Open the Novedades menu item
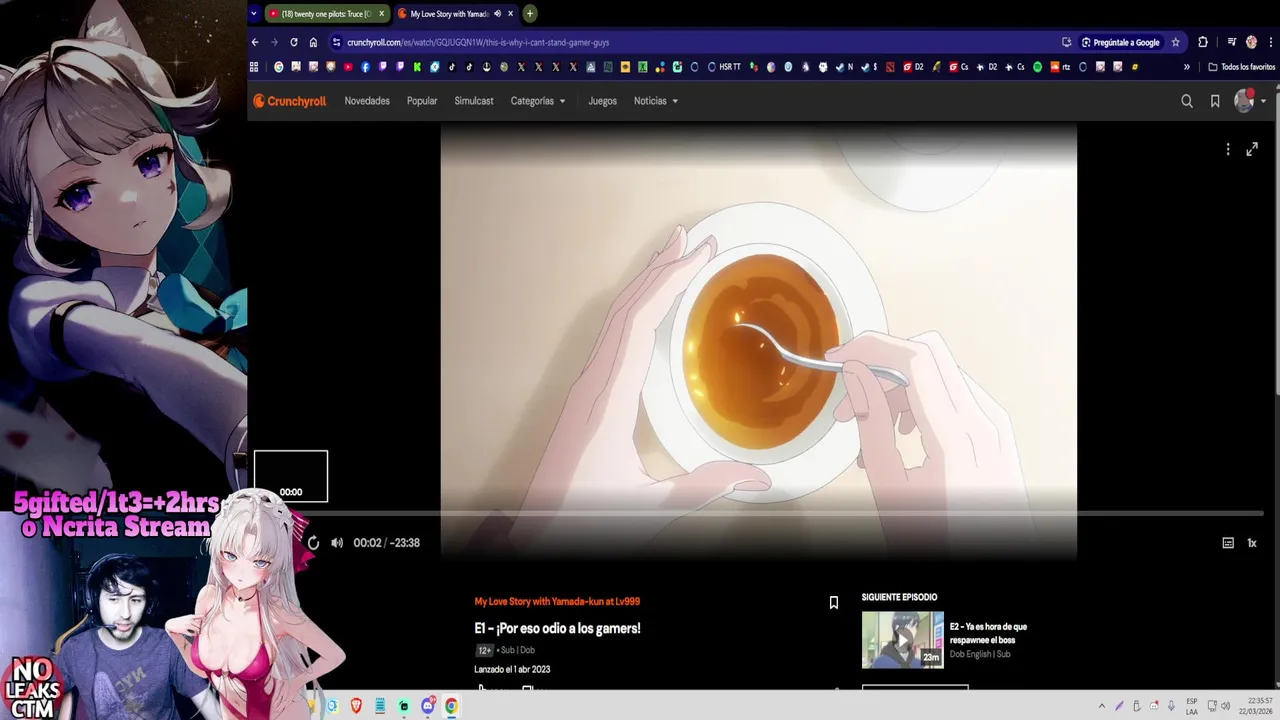The image size is (1280, 720). coord(367,101)
